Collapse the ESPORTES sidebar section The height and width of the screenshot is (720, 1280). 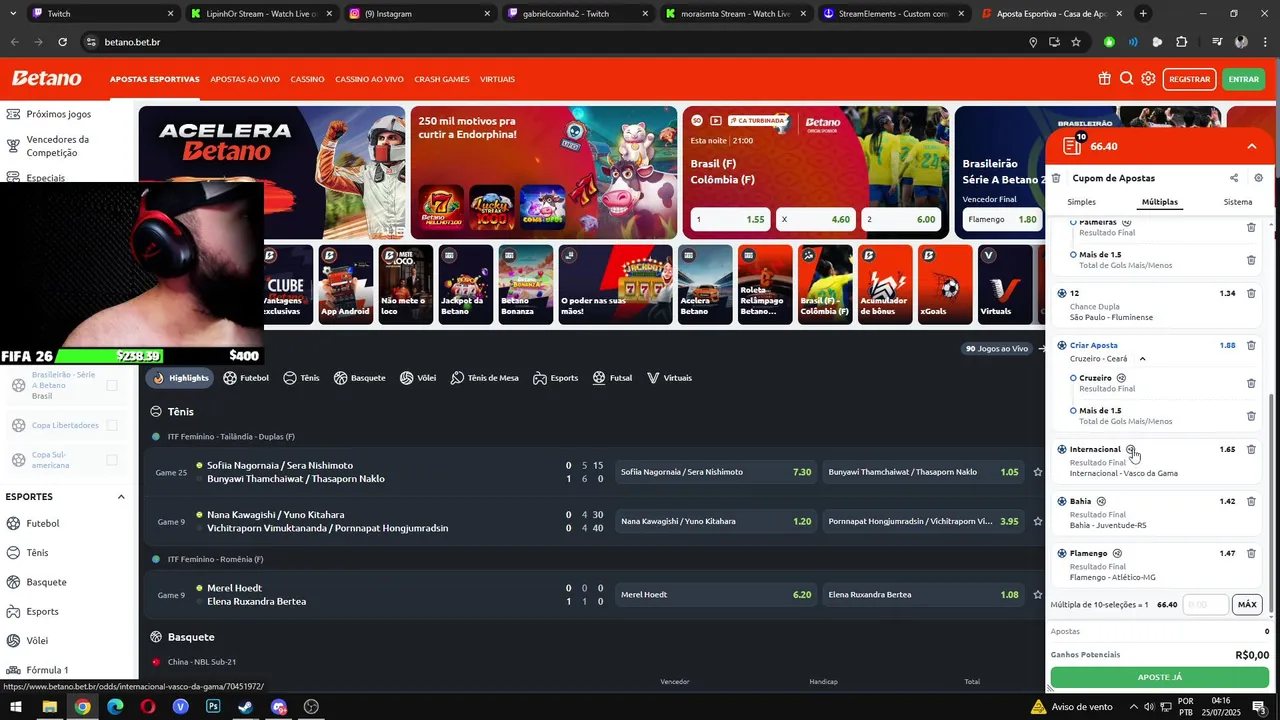[x=121, y=497]
